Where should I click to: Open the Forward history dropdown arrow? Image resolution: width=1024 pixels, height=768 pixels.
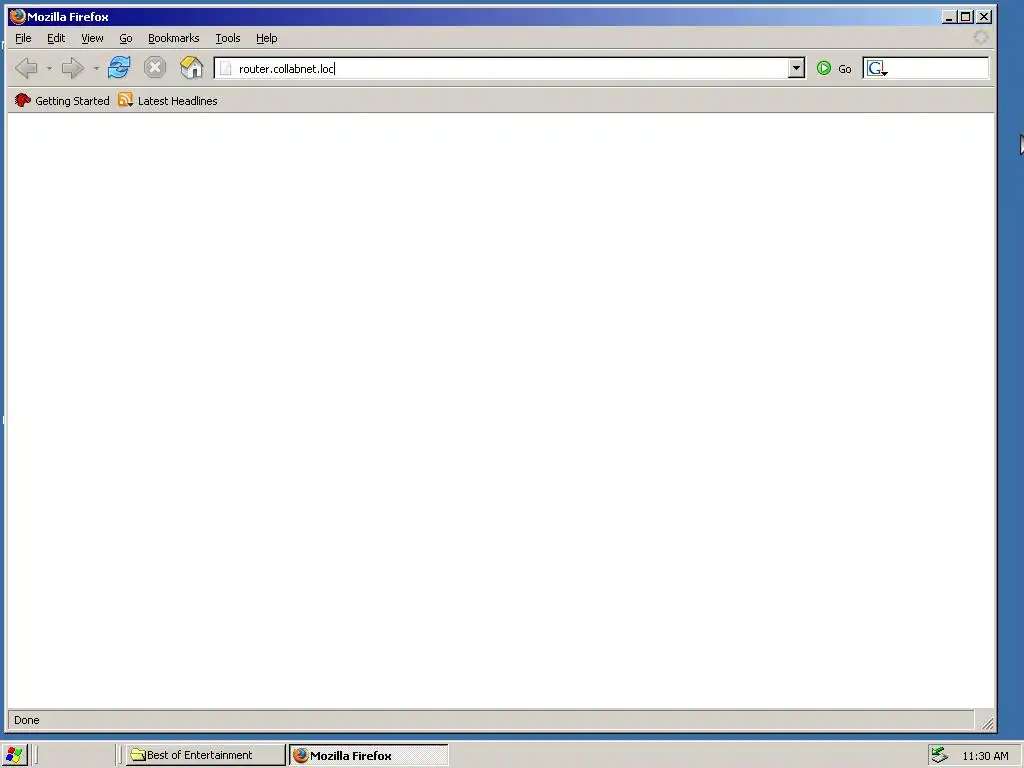(96, 68)
